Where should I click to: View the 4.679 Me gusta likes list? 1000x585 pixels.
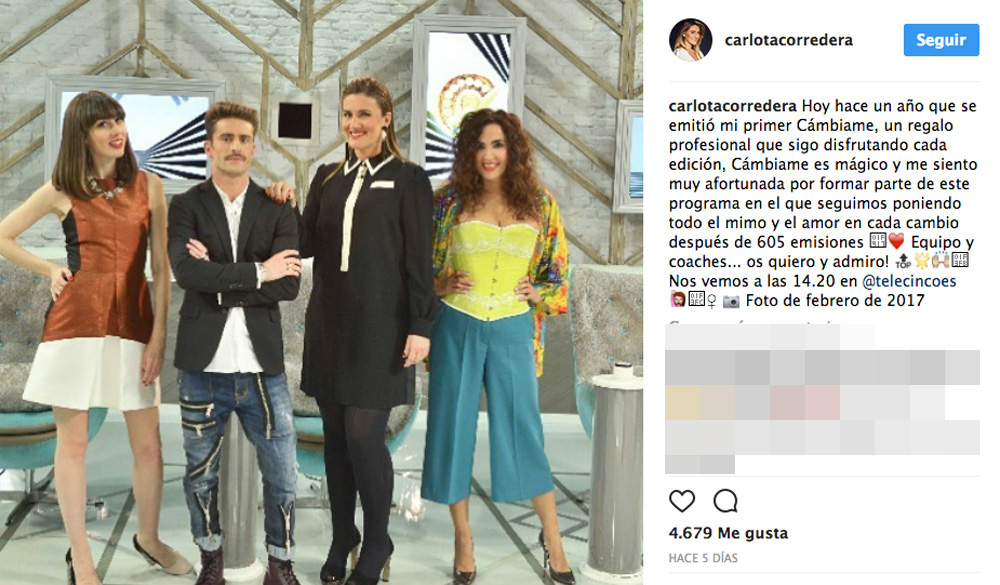(x=728, y=533)
